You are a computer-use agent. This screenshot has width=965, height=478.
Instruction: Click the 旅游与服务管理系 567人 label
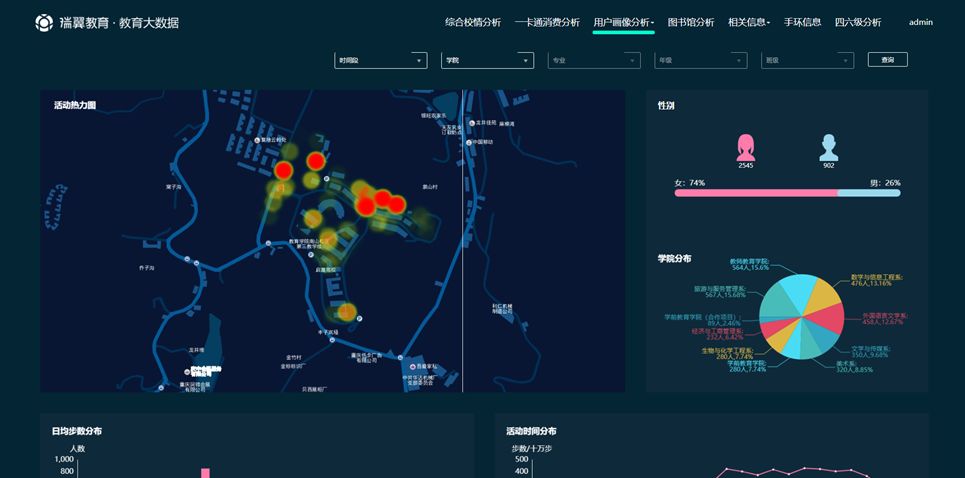coord(719,292)
